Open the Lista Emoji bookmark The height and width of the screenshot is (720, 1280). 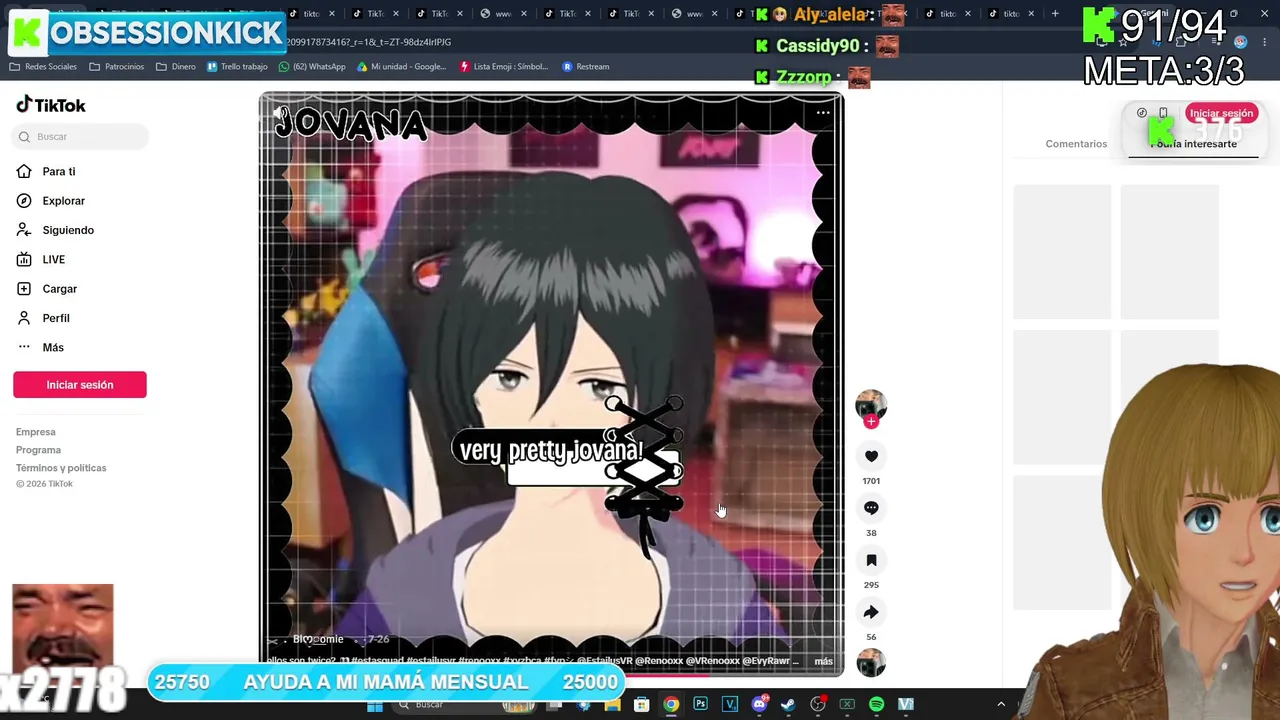point(504,67)
